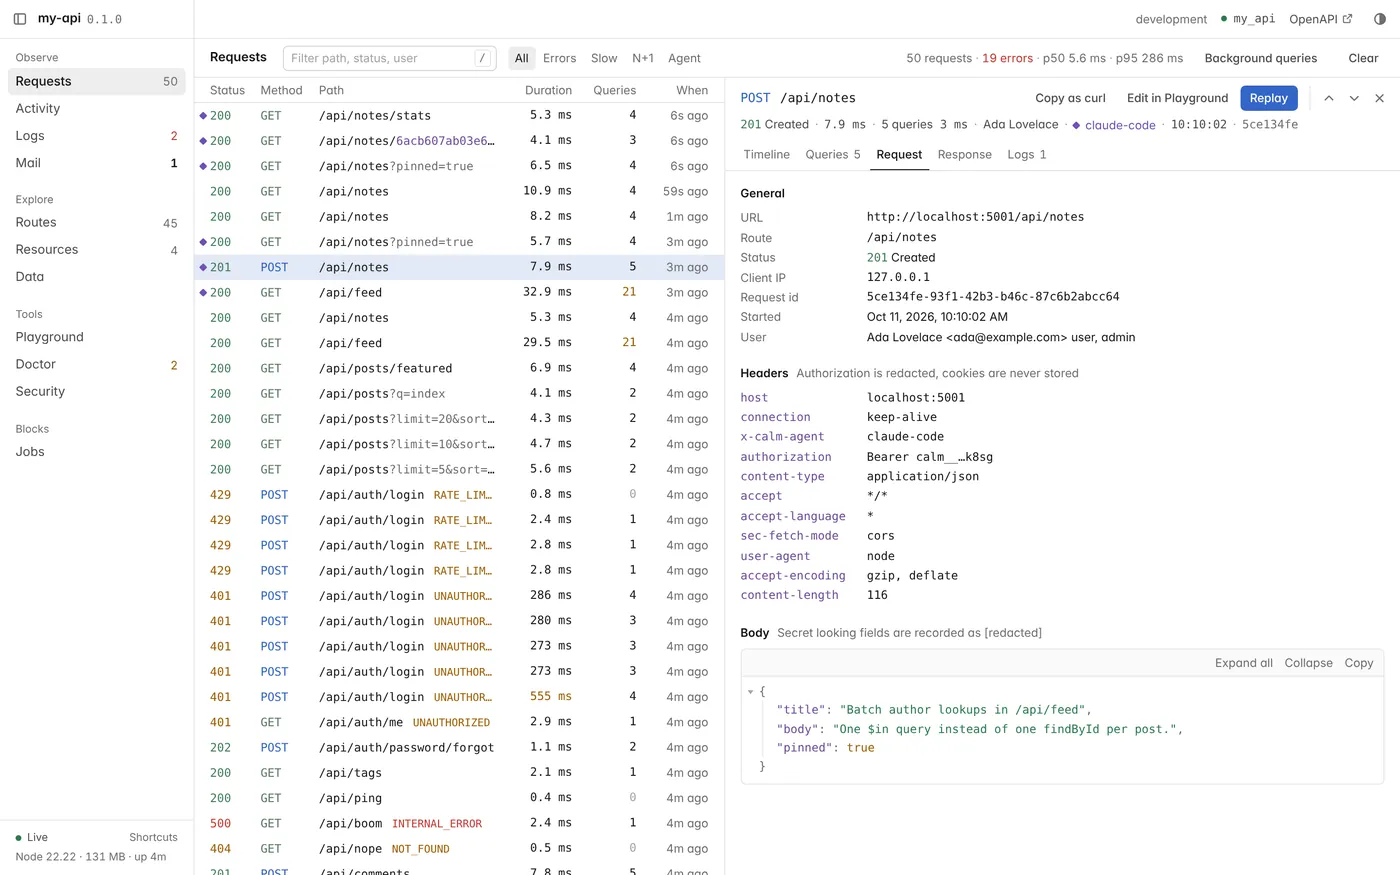1400x875 pixels.
Task: Sort by the Duration column header
Action: click(548, 90)
